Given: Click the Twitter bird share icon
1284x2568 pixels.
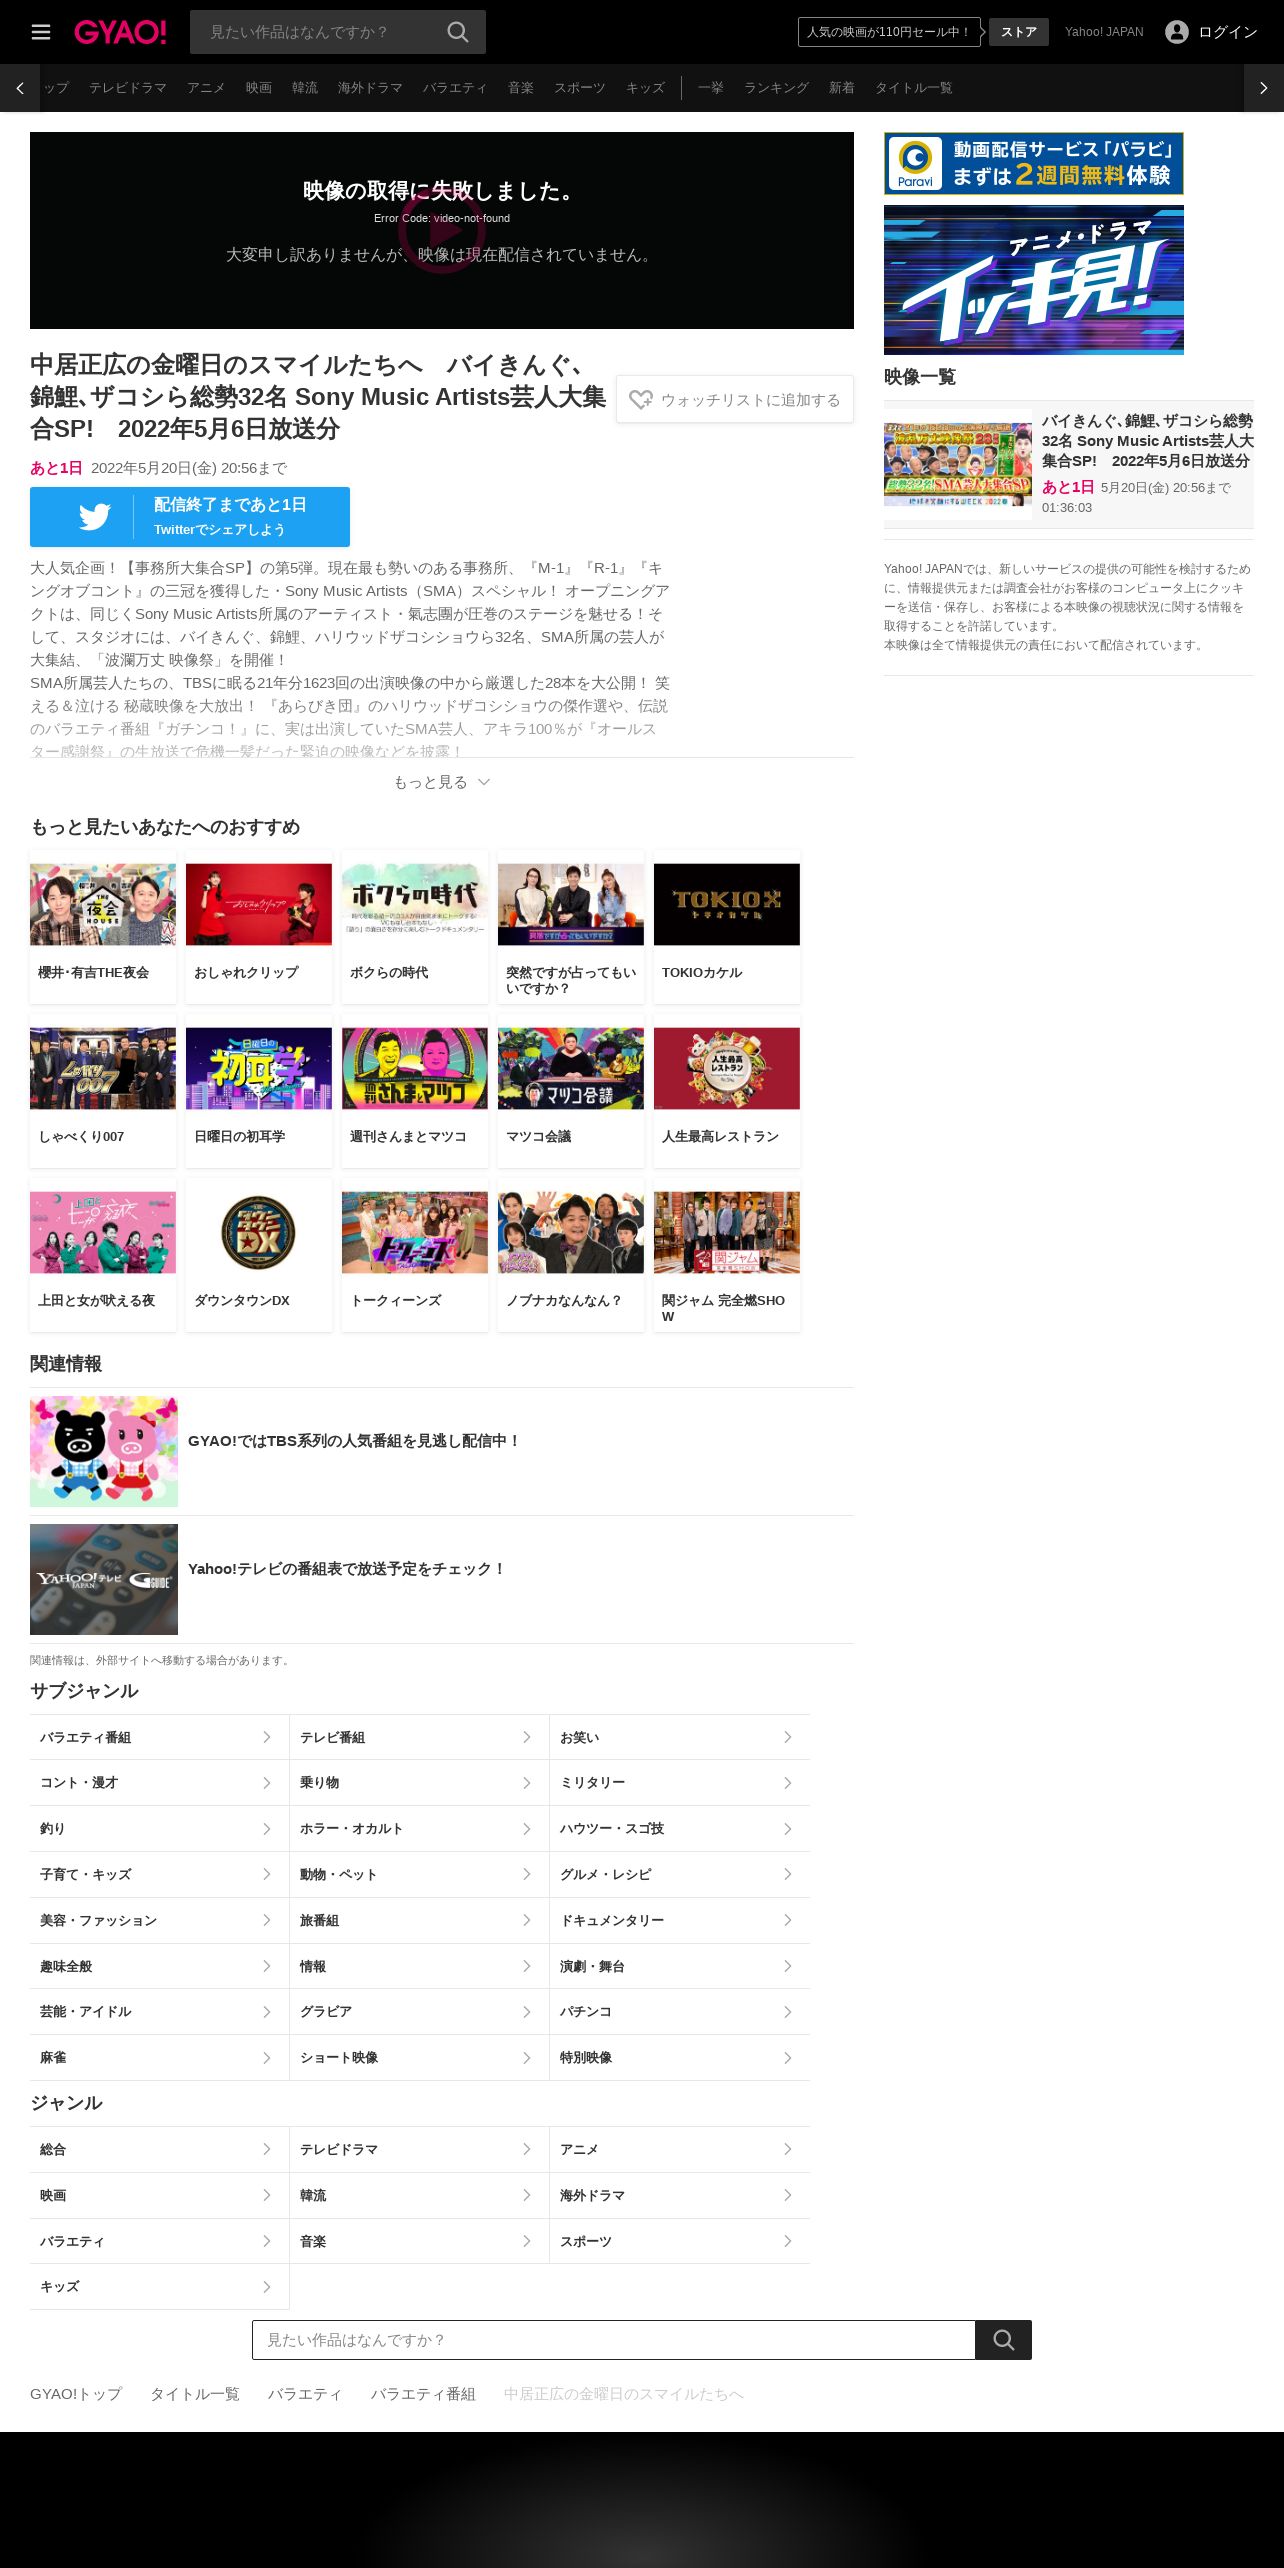Looking at the screenshot, I should [95, 517].
